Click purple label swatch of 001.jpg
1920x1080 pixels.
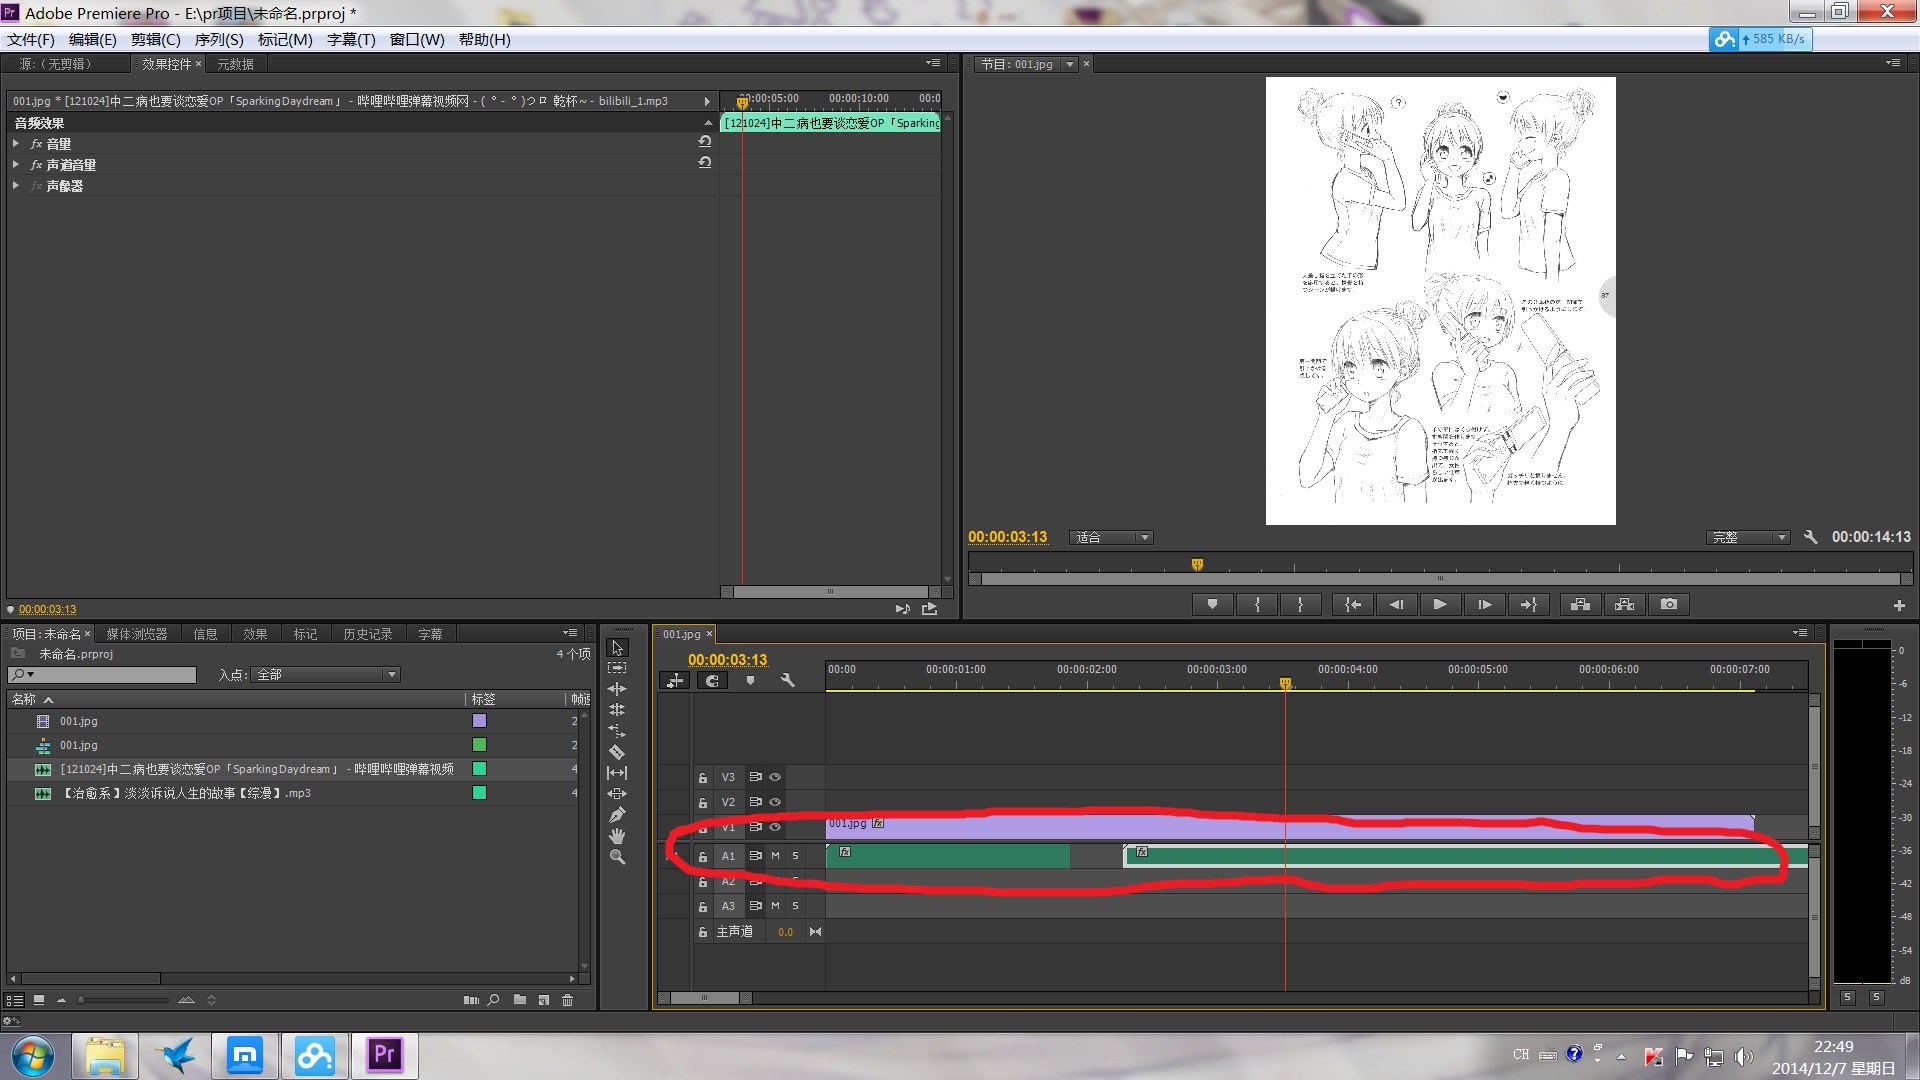click(x=479, y=721)
